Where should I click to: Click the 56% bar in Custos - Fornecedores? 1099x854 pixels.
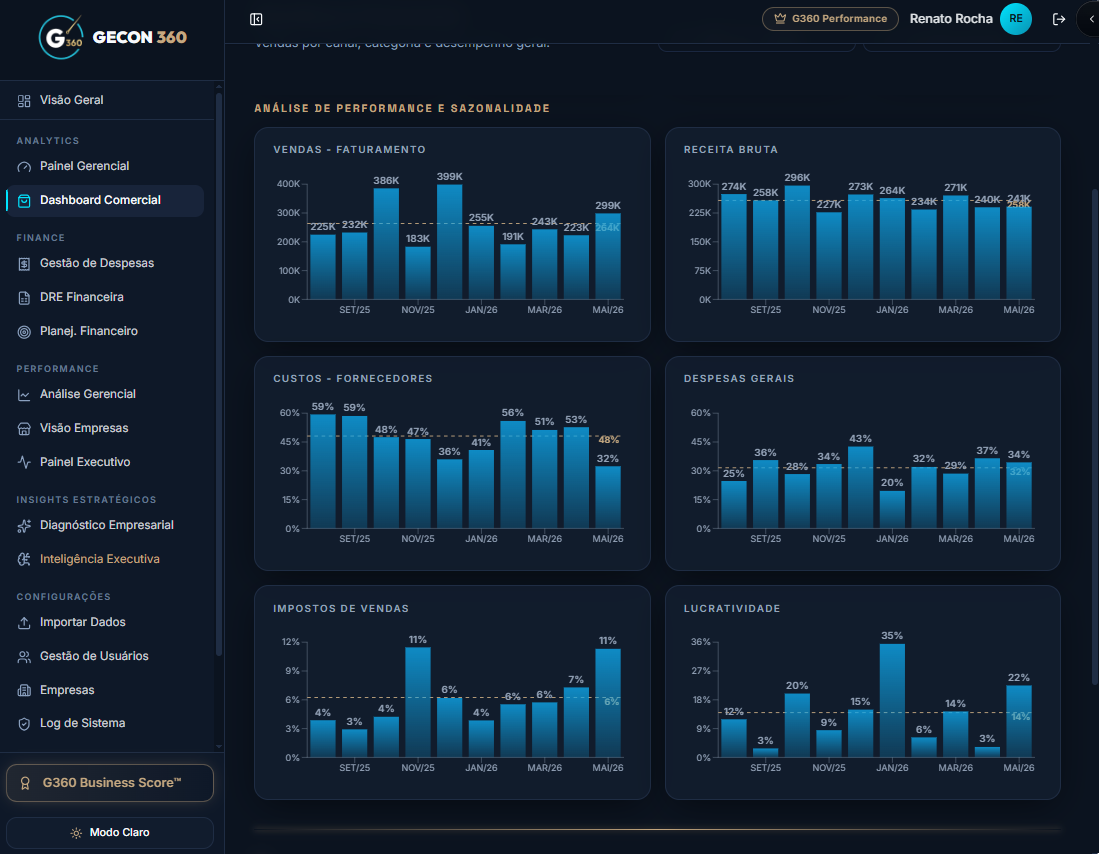(513, 475)
